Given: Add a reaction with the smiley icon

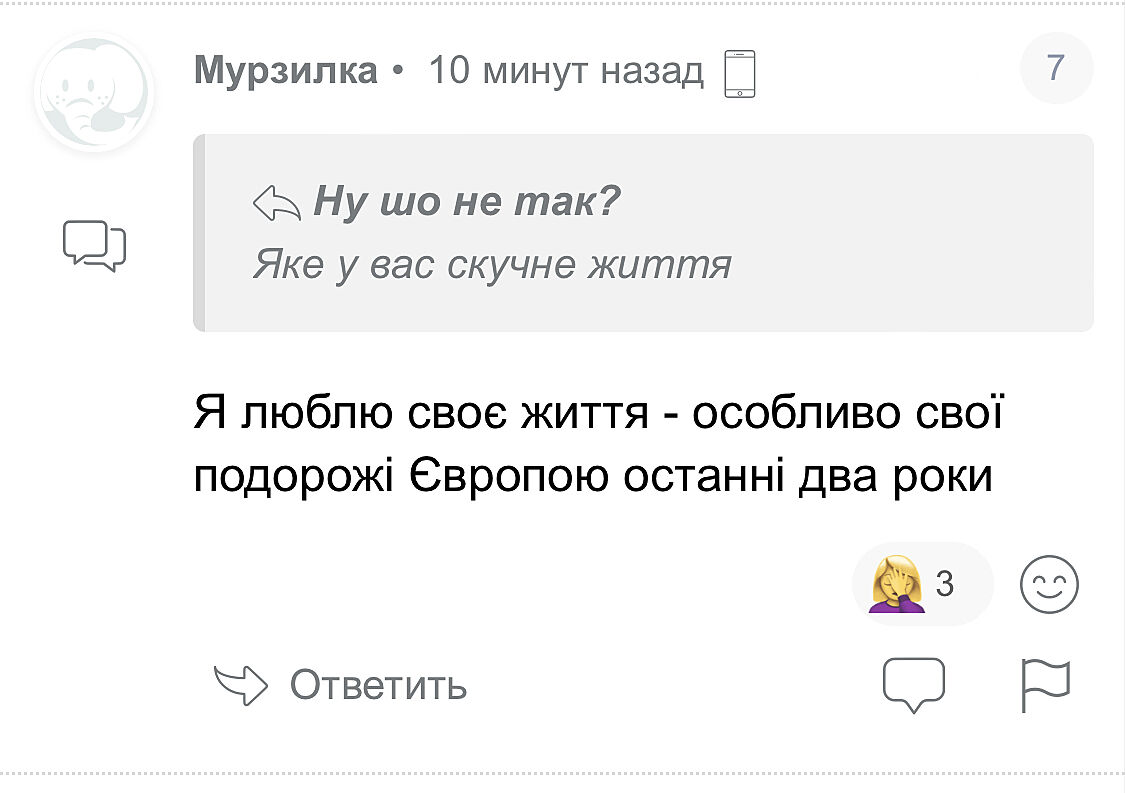Looking at the screenshot, I should (x=1049, y=584).
